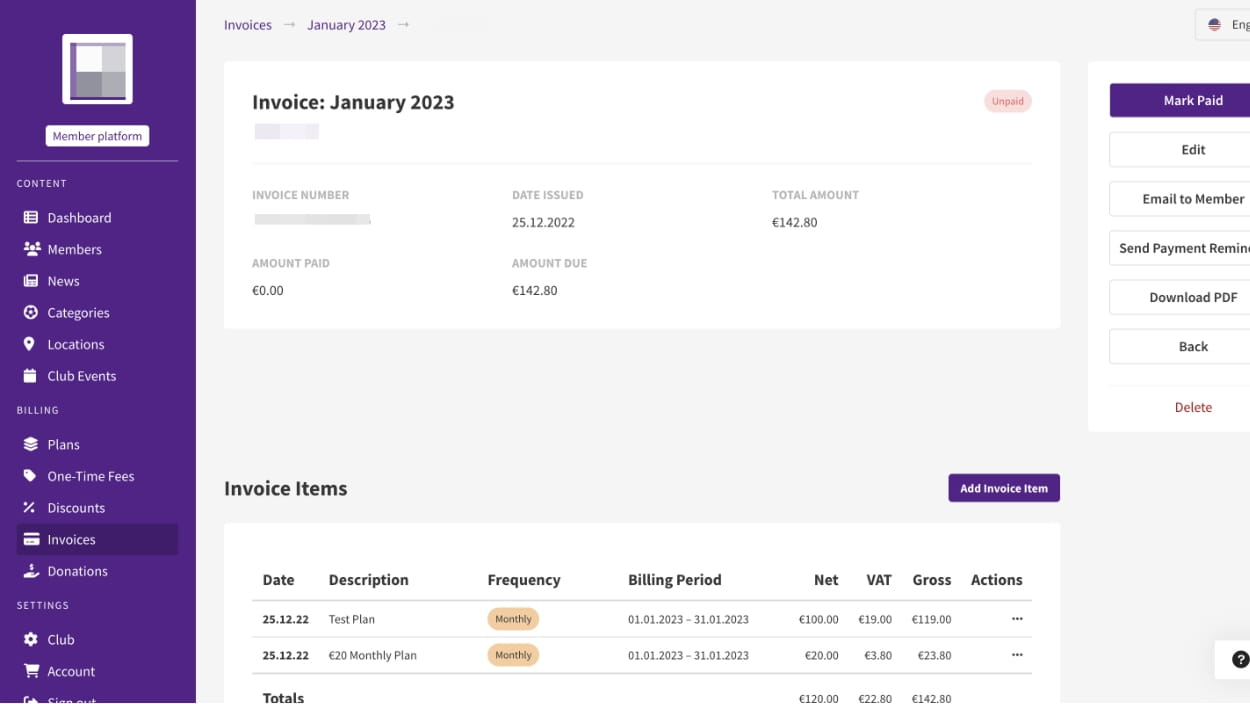The width and height of the screenshot is (1250, 704).
Task: Click the Discounts percent icon
Action: (x=29, y=508)
